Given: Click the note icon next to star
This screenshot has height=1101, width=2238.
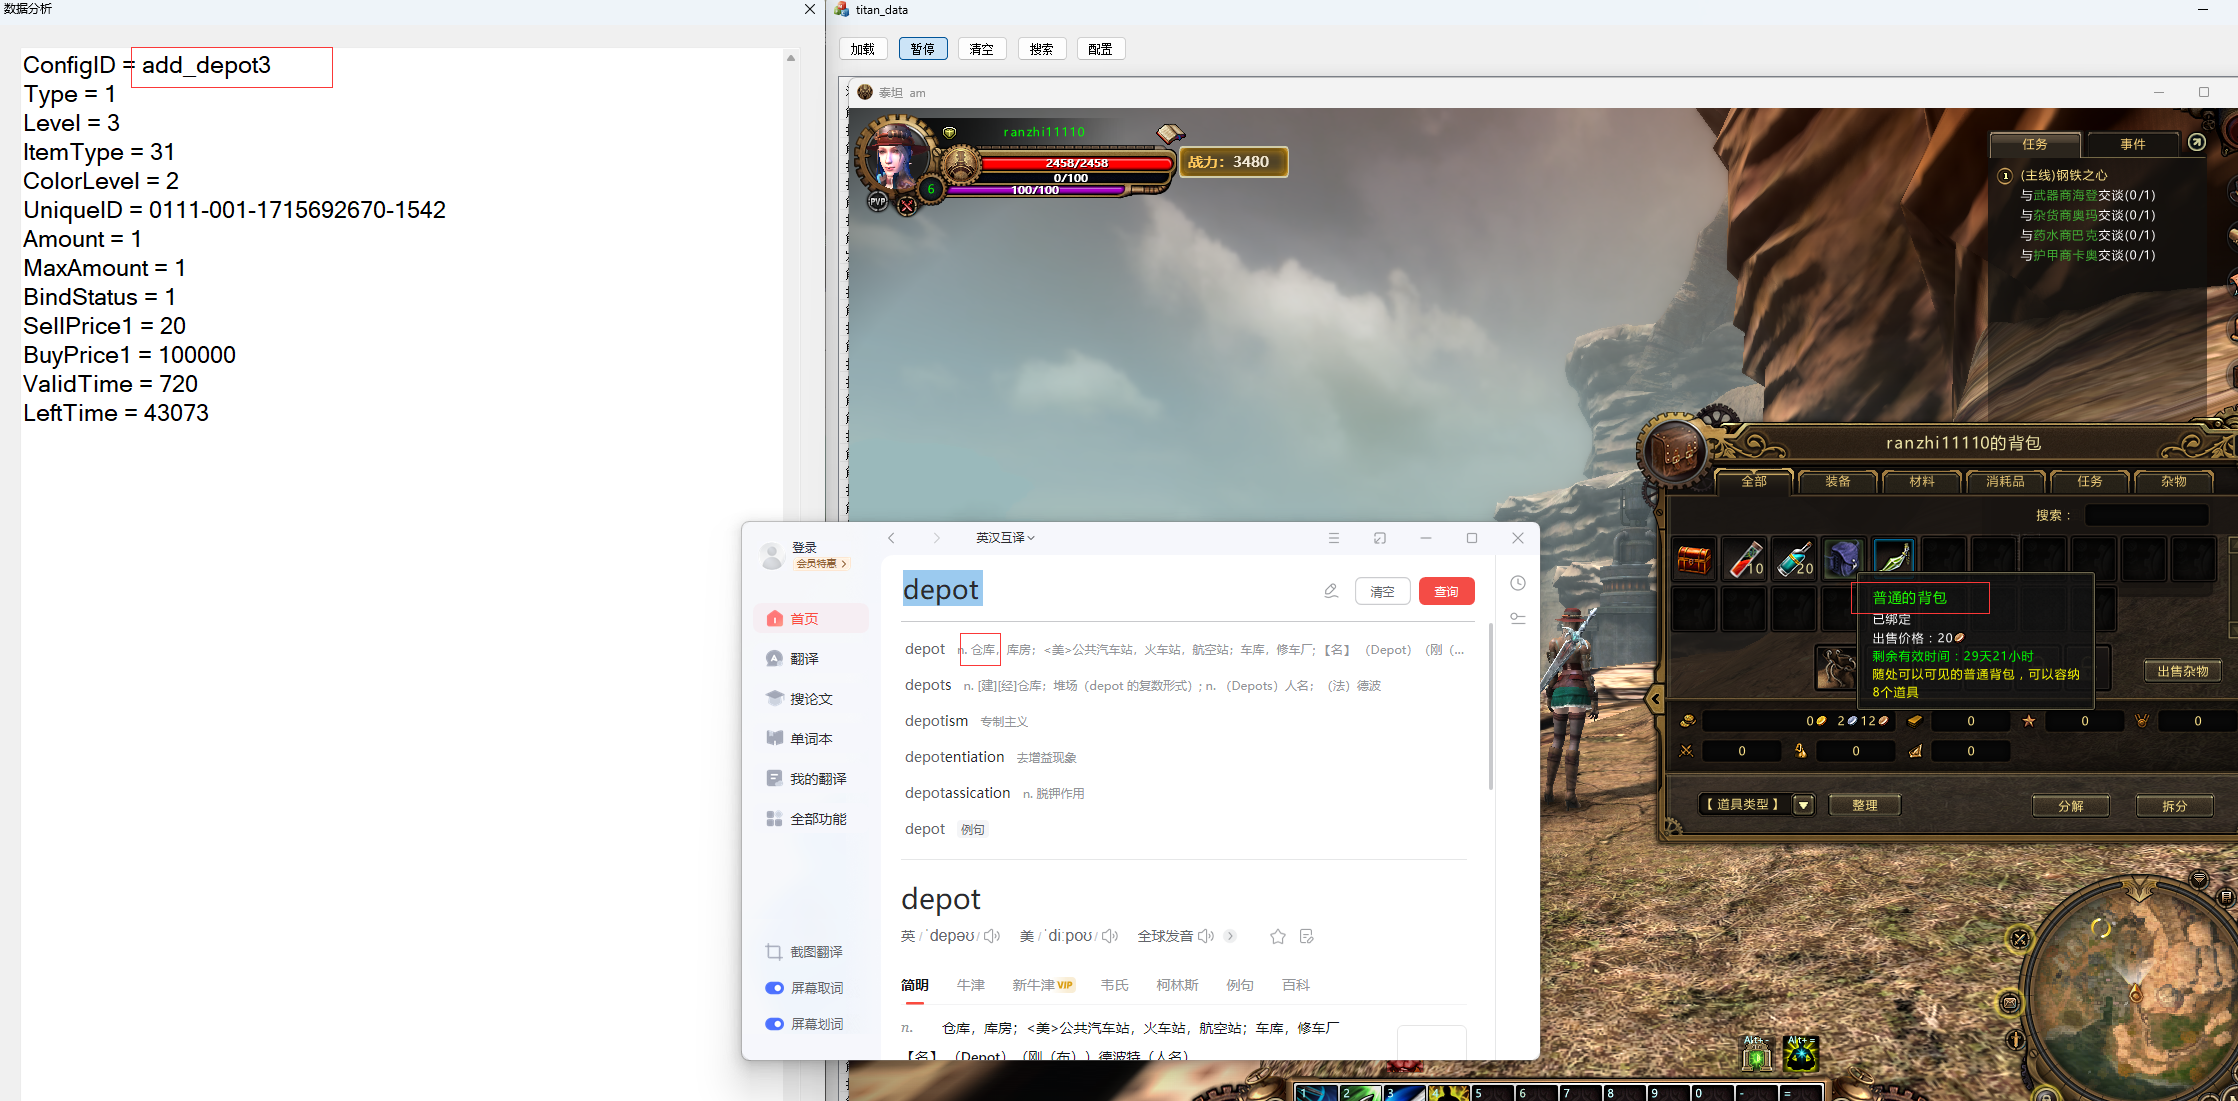Looking at the screenshot, I should 1306,936.
